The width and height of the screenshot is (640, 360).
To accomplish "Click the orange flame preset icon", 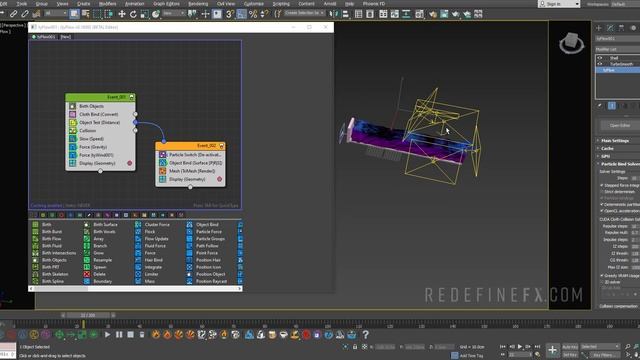I will pyautogui.click(x=156, y=335).
